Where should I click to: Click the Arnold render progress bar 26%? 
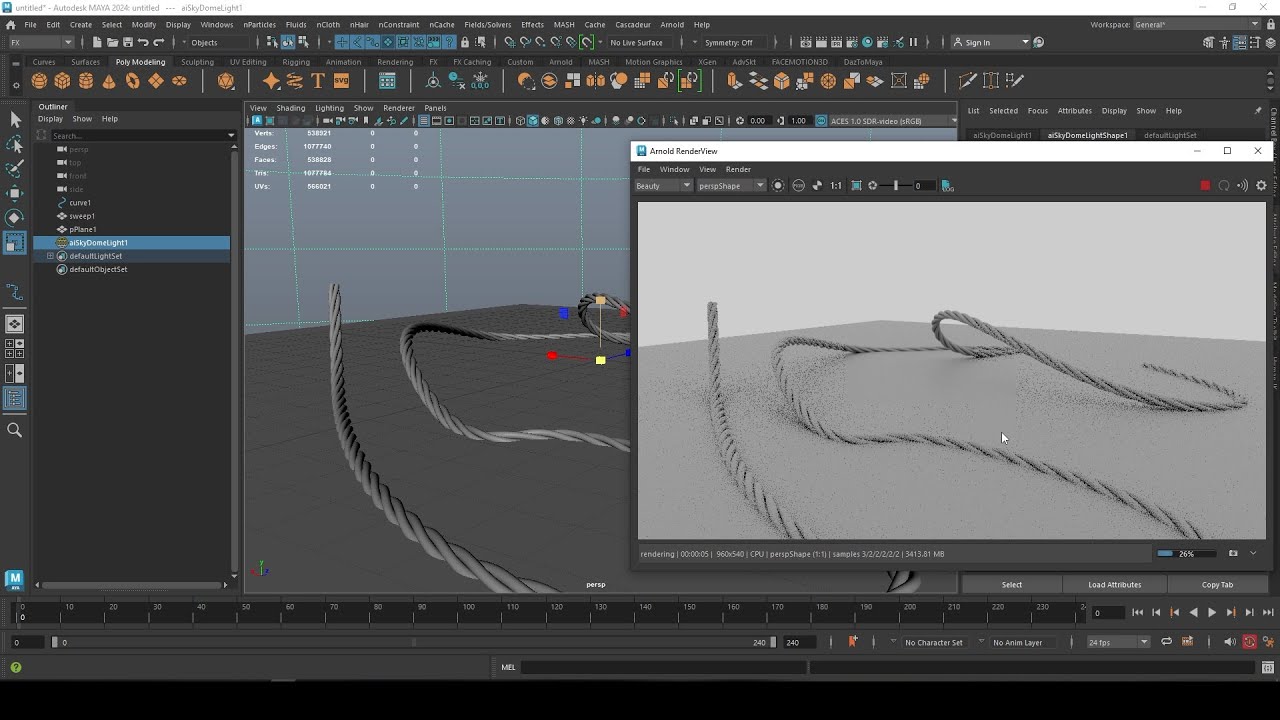tap(1187, 553)
